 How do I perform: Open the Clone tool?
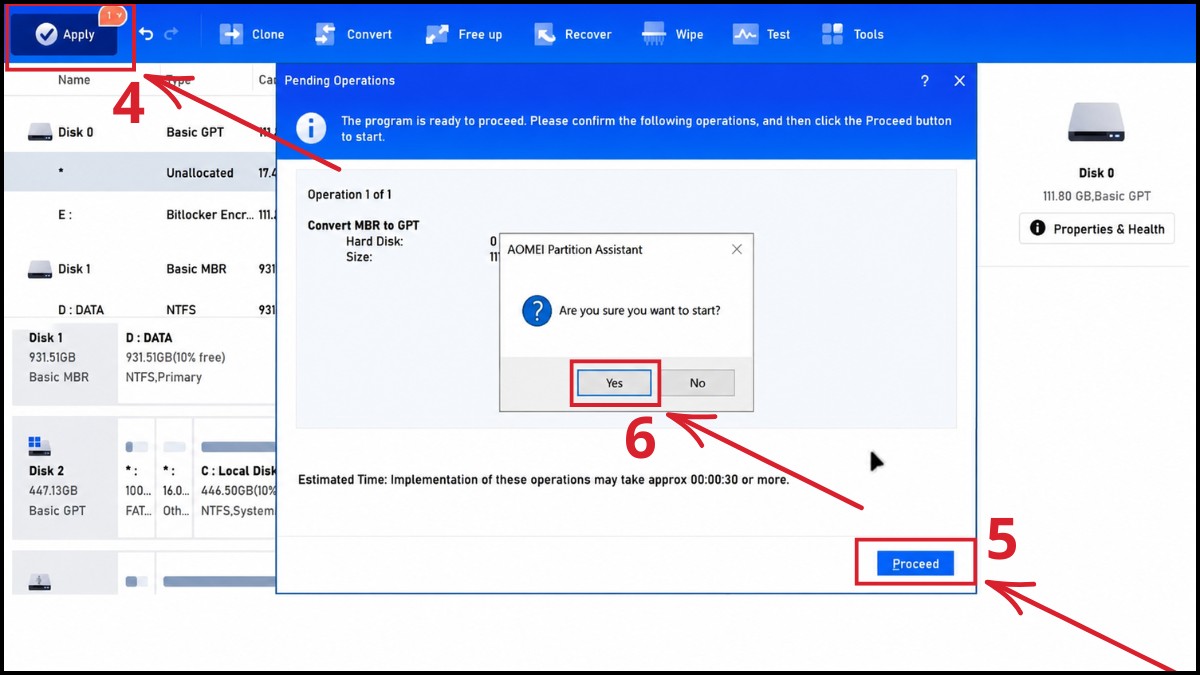coord(252,34)
